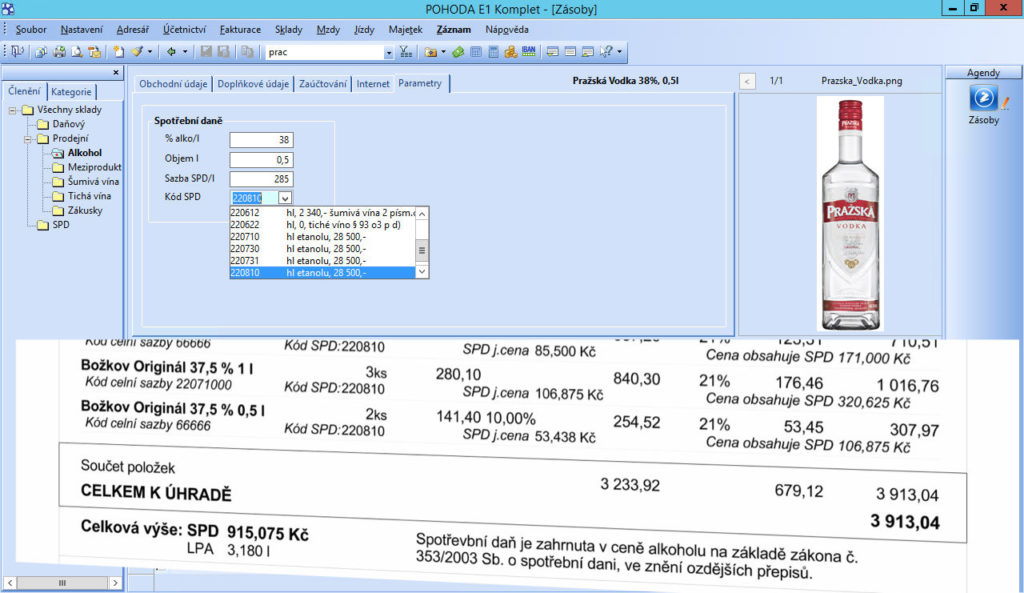Viewport: 1024px width, 593px height.
Task: Click the third window layout icon
Action: 588,52
